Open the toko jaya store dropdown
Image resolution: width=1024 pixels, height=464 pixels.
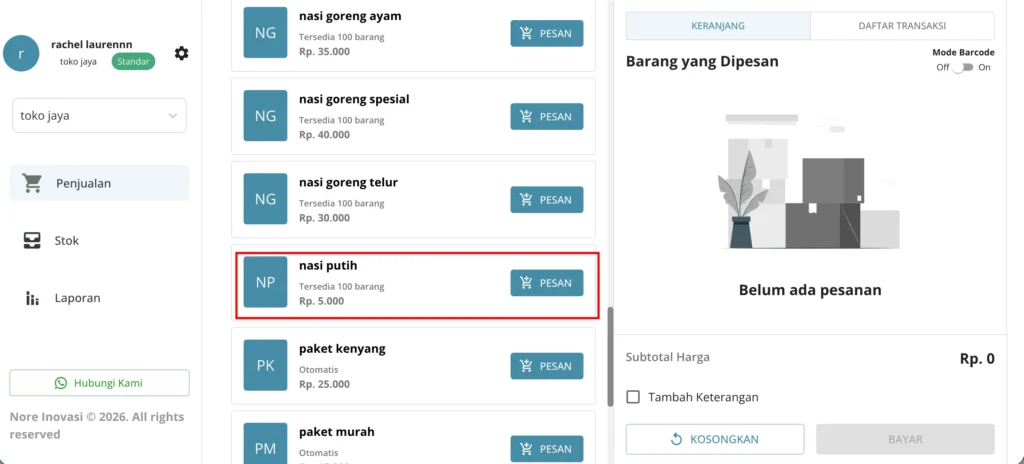[x=99, y=116]
